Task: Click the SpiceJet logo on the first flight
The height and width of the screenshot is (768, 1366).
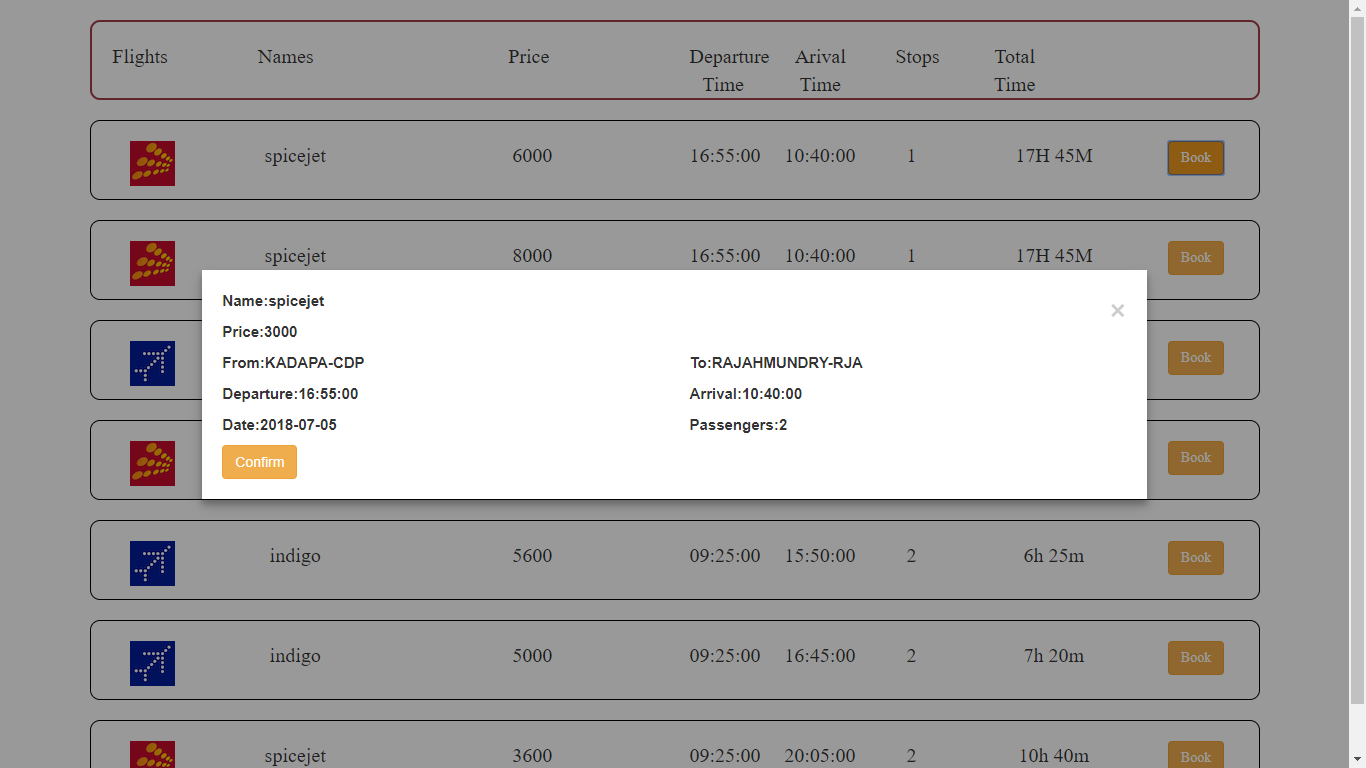Action: pyautogui.click(x=152, y=163)
